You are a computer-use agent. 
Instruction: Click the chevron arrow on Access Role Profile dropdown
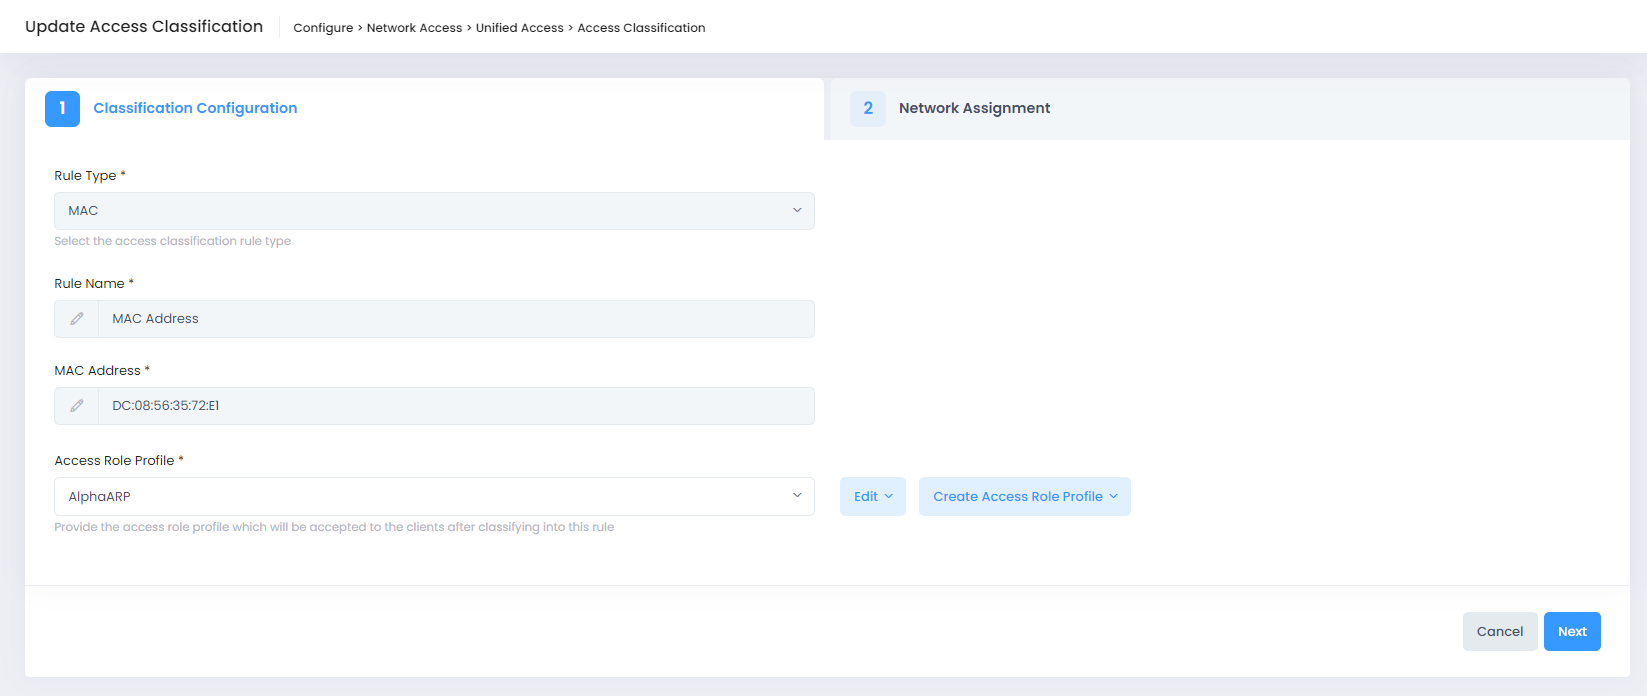797,496
